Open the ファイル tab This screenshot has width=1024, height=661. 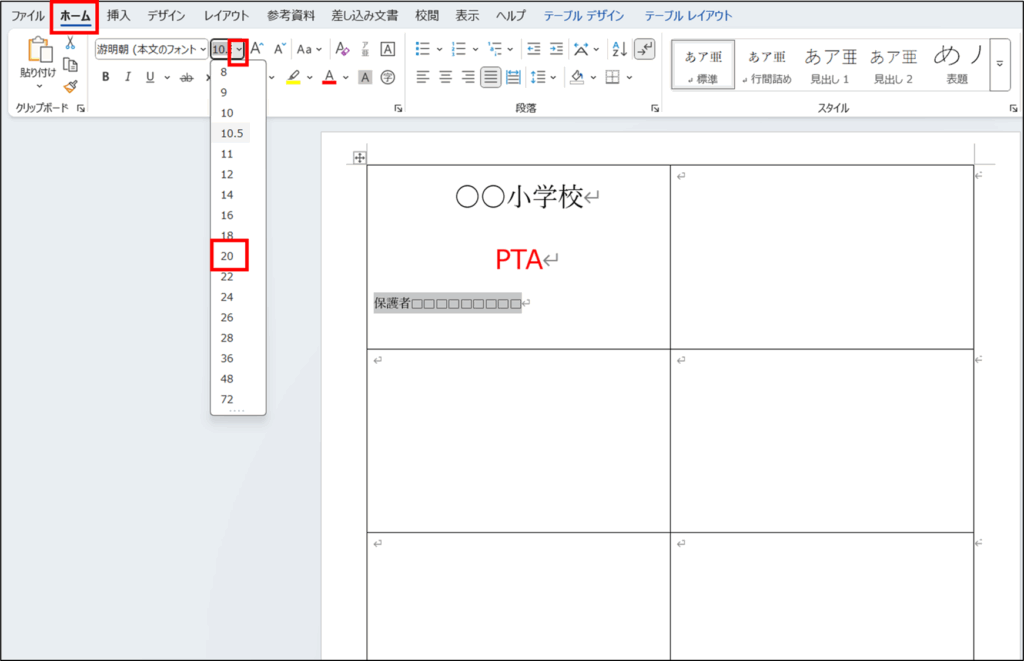[x=27, y=15]
